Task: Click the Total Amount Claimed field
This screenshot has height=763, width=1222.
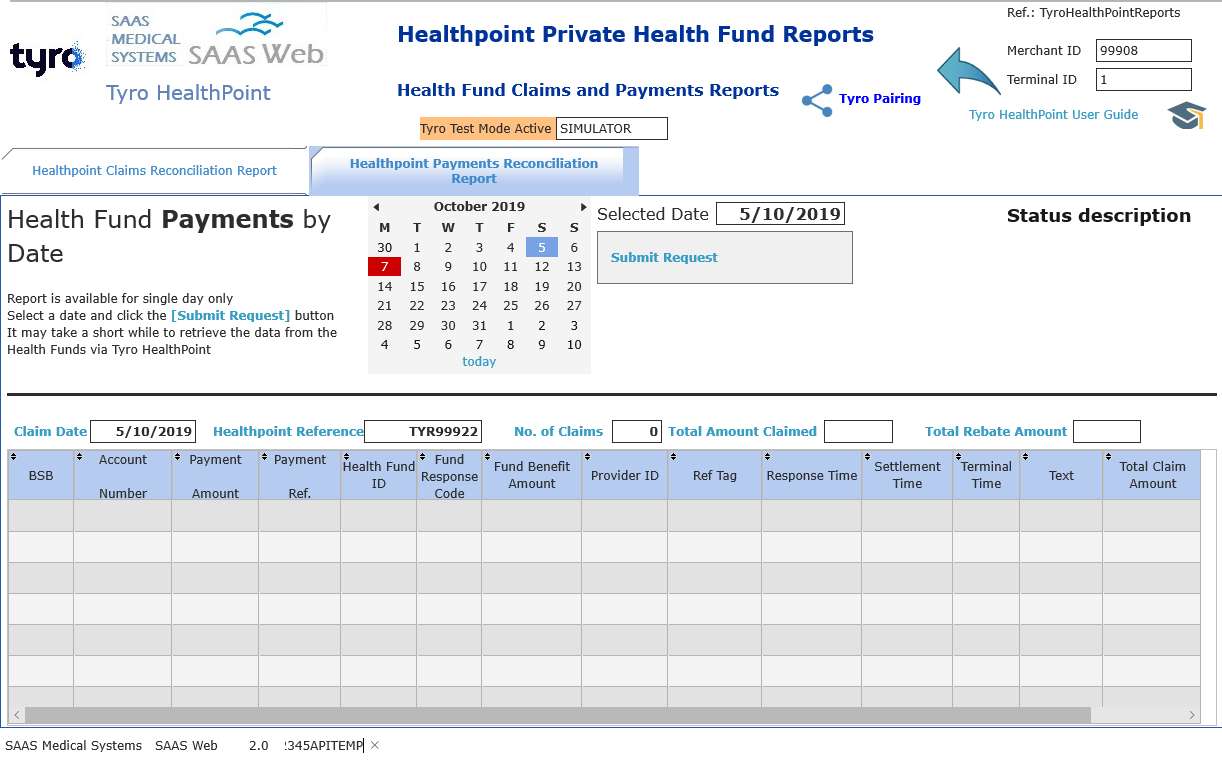Action: click(x=858, y=432)
